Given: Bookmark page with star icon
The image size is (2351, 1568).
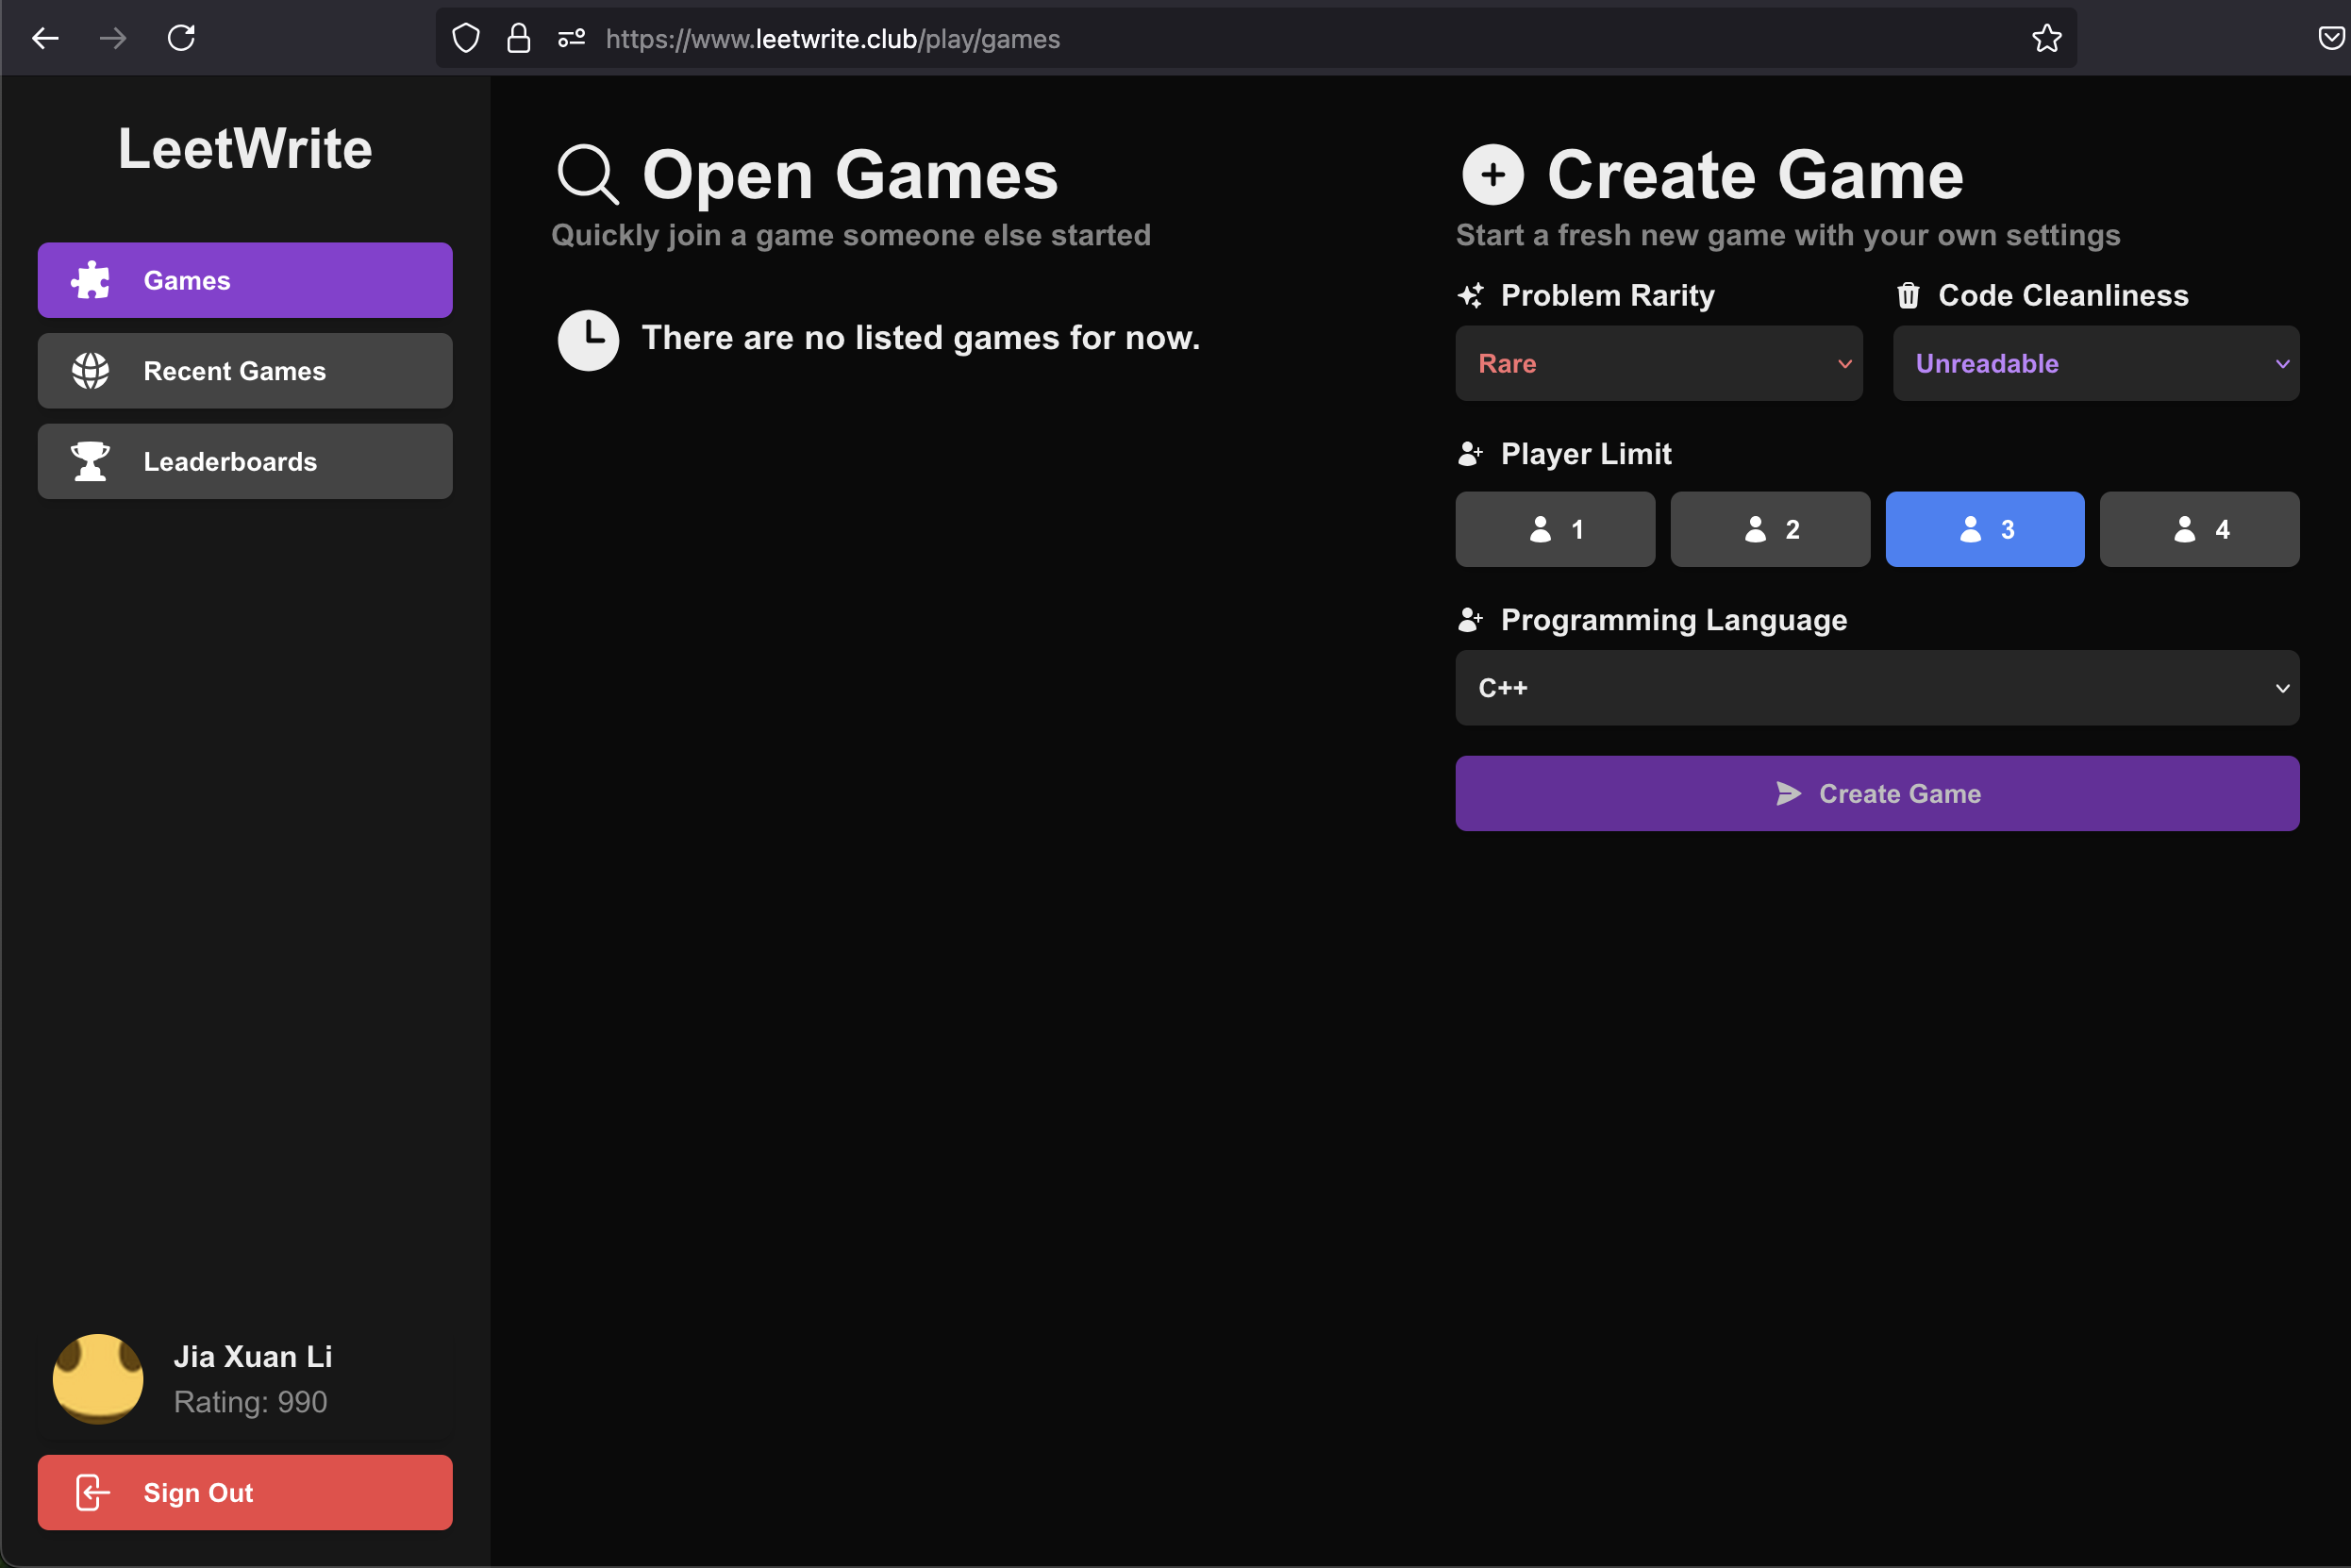Looking at the screenshot, I should point(2046,39).
